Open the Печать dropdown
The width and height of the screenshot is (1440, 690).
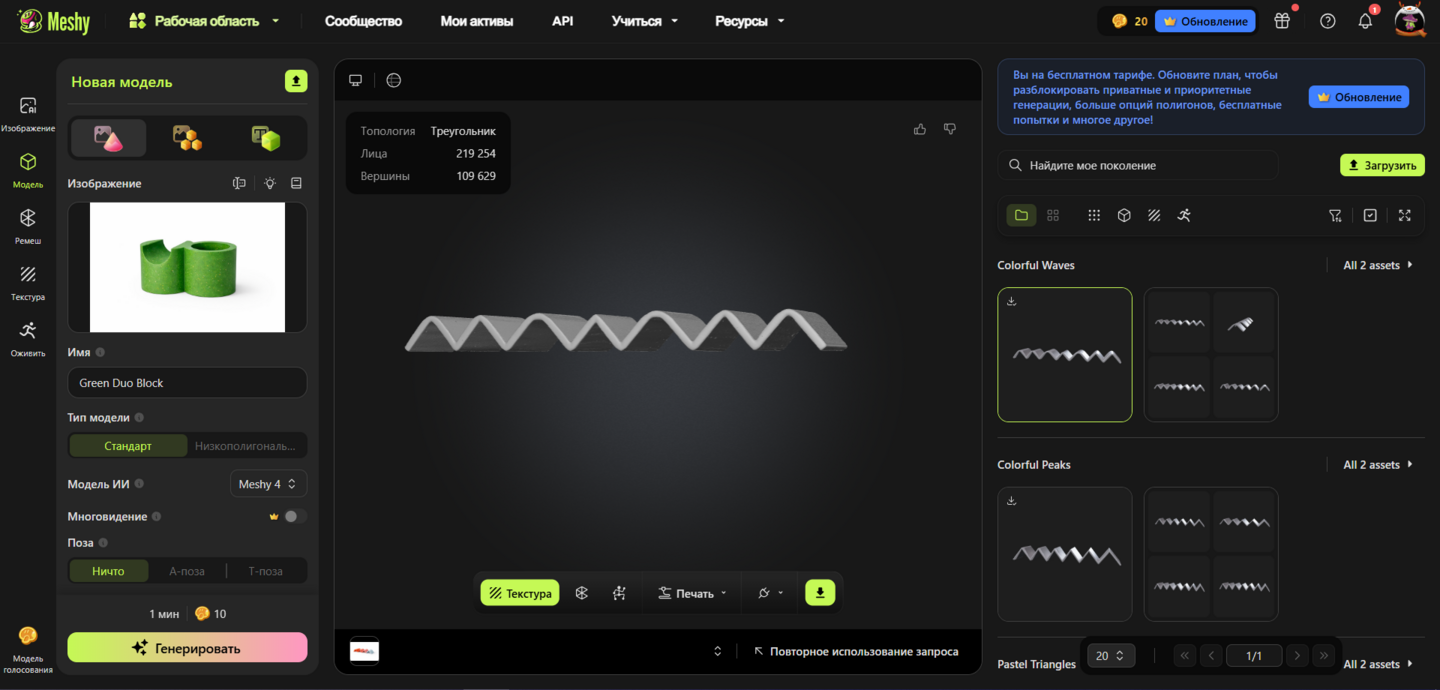(x=692, y=593)
